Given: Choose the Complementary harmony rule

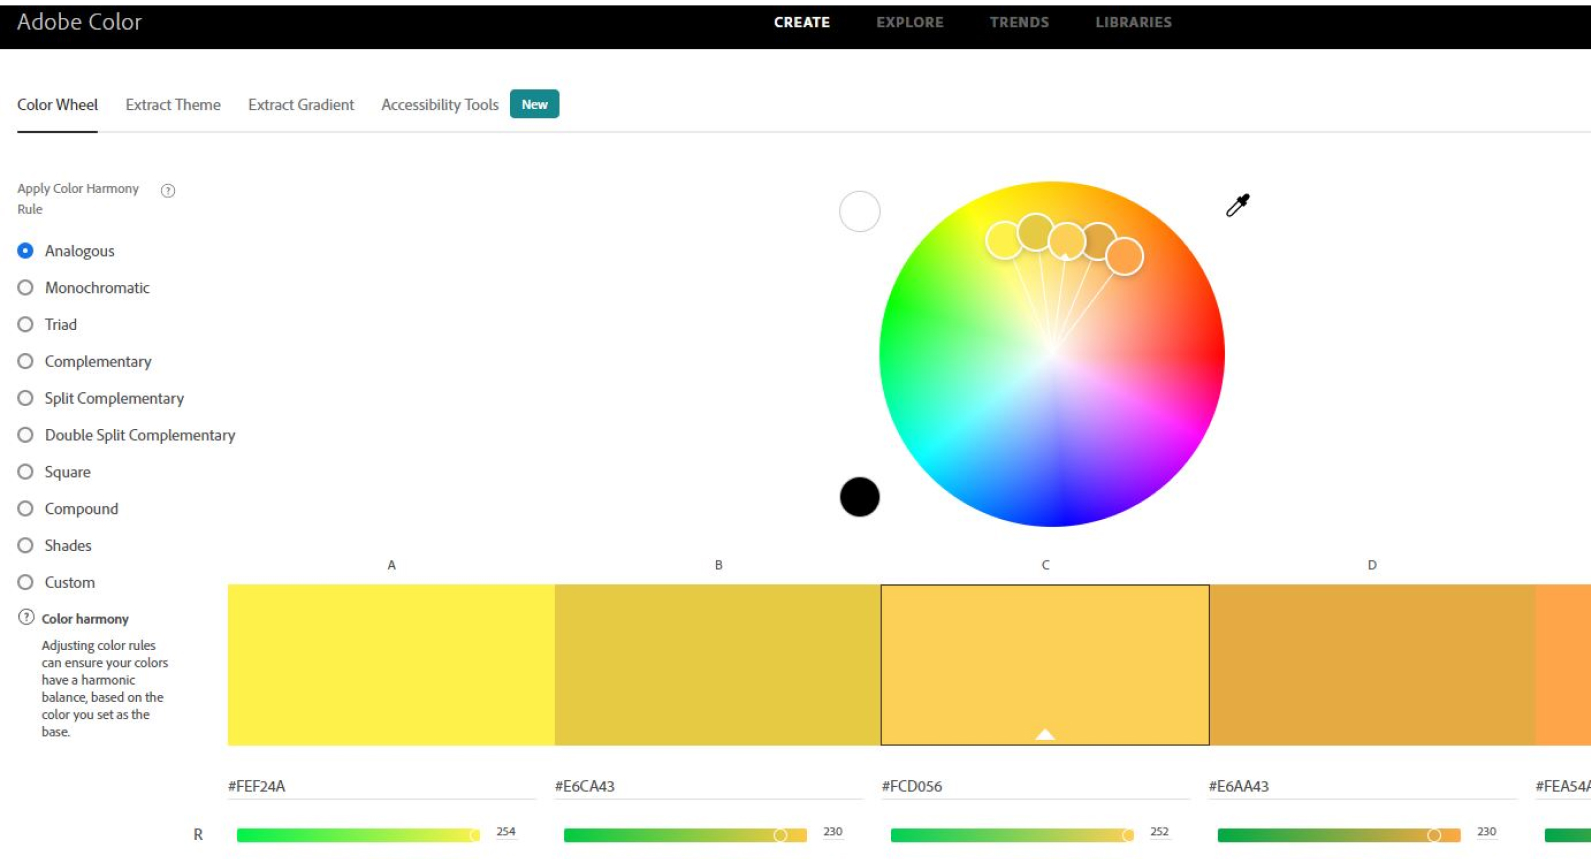Looking at the screenshot, I should click(25, 361).
